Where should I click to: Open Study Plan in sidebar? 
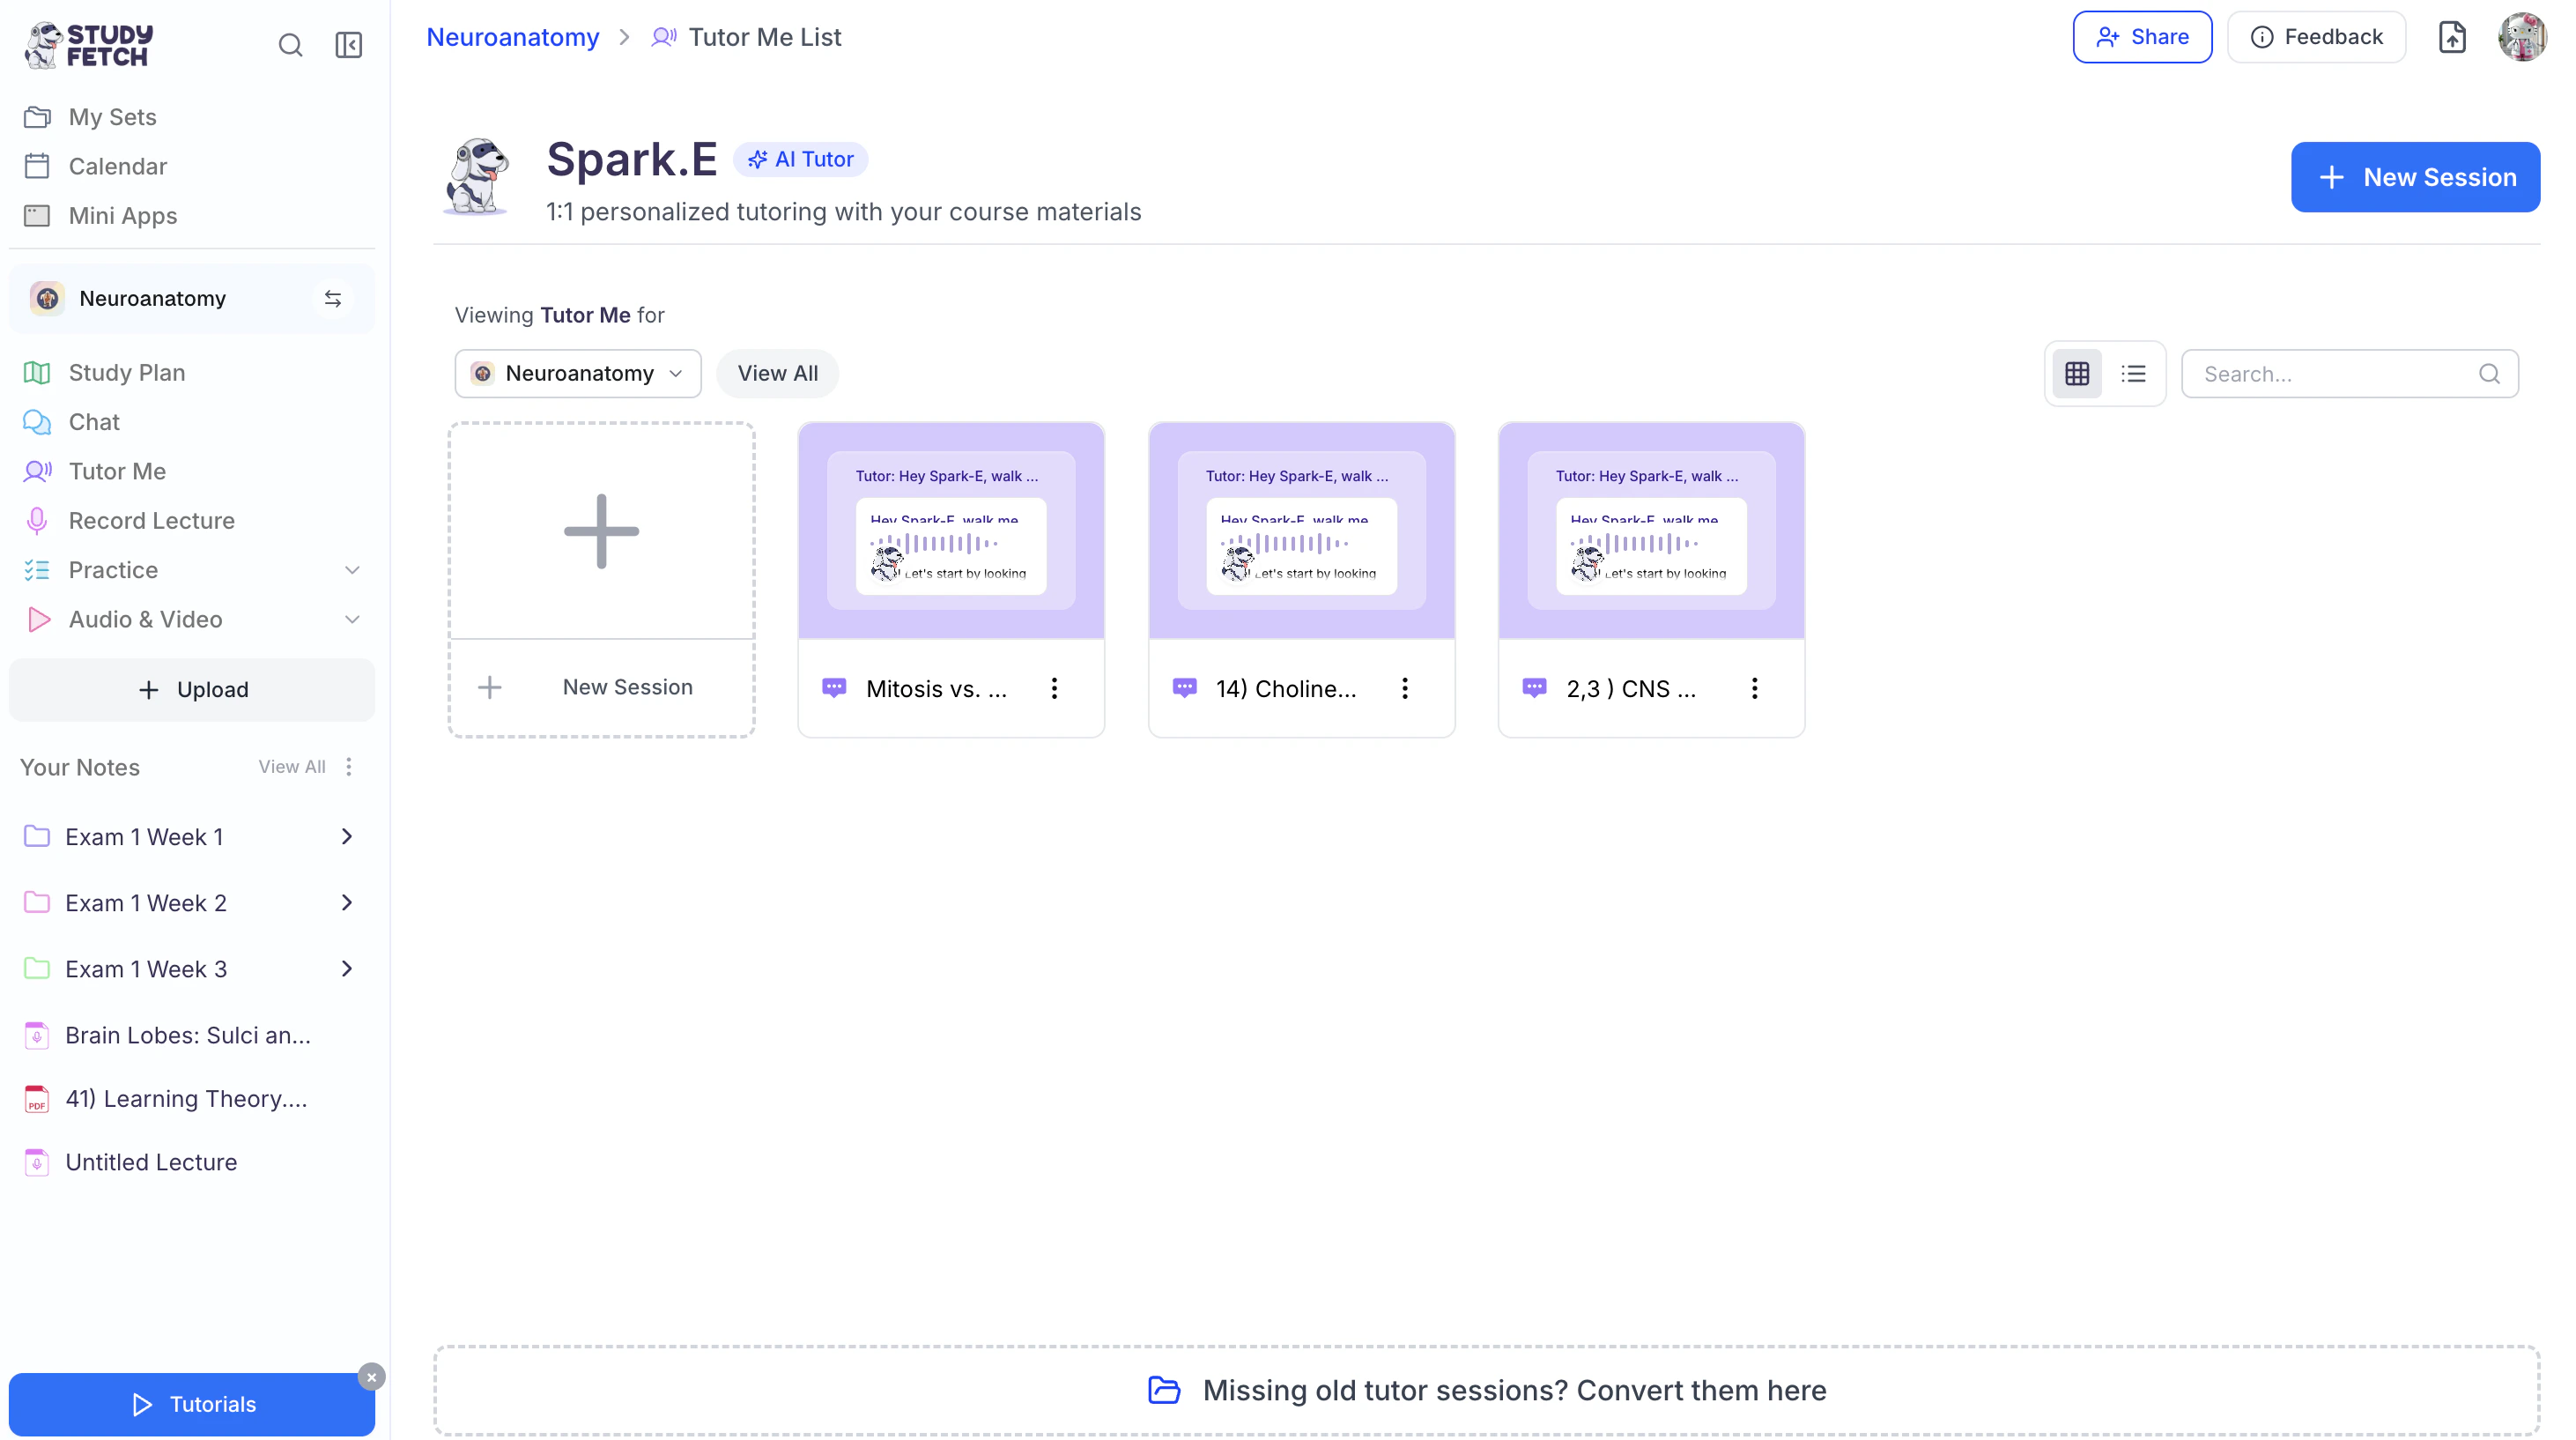(x=126, y=373)
